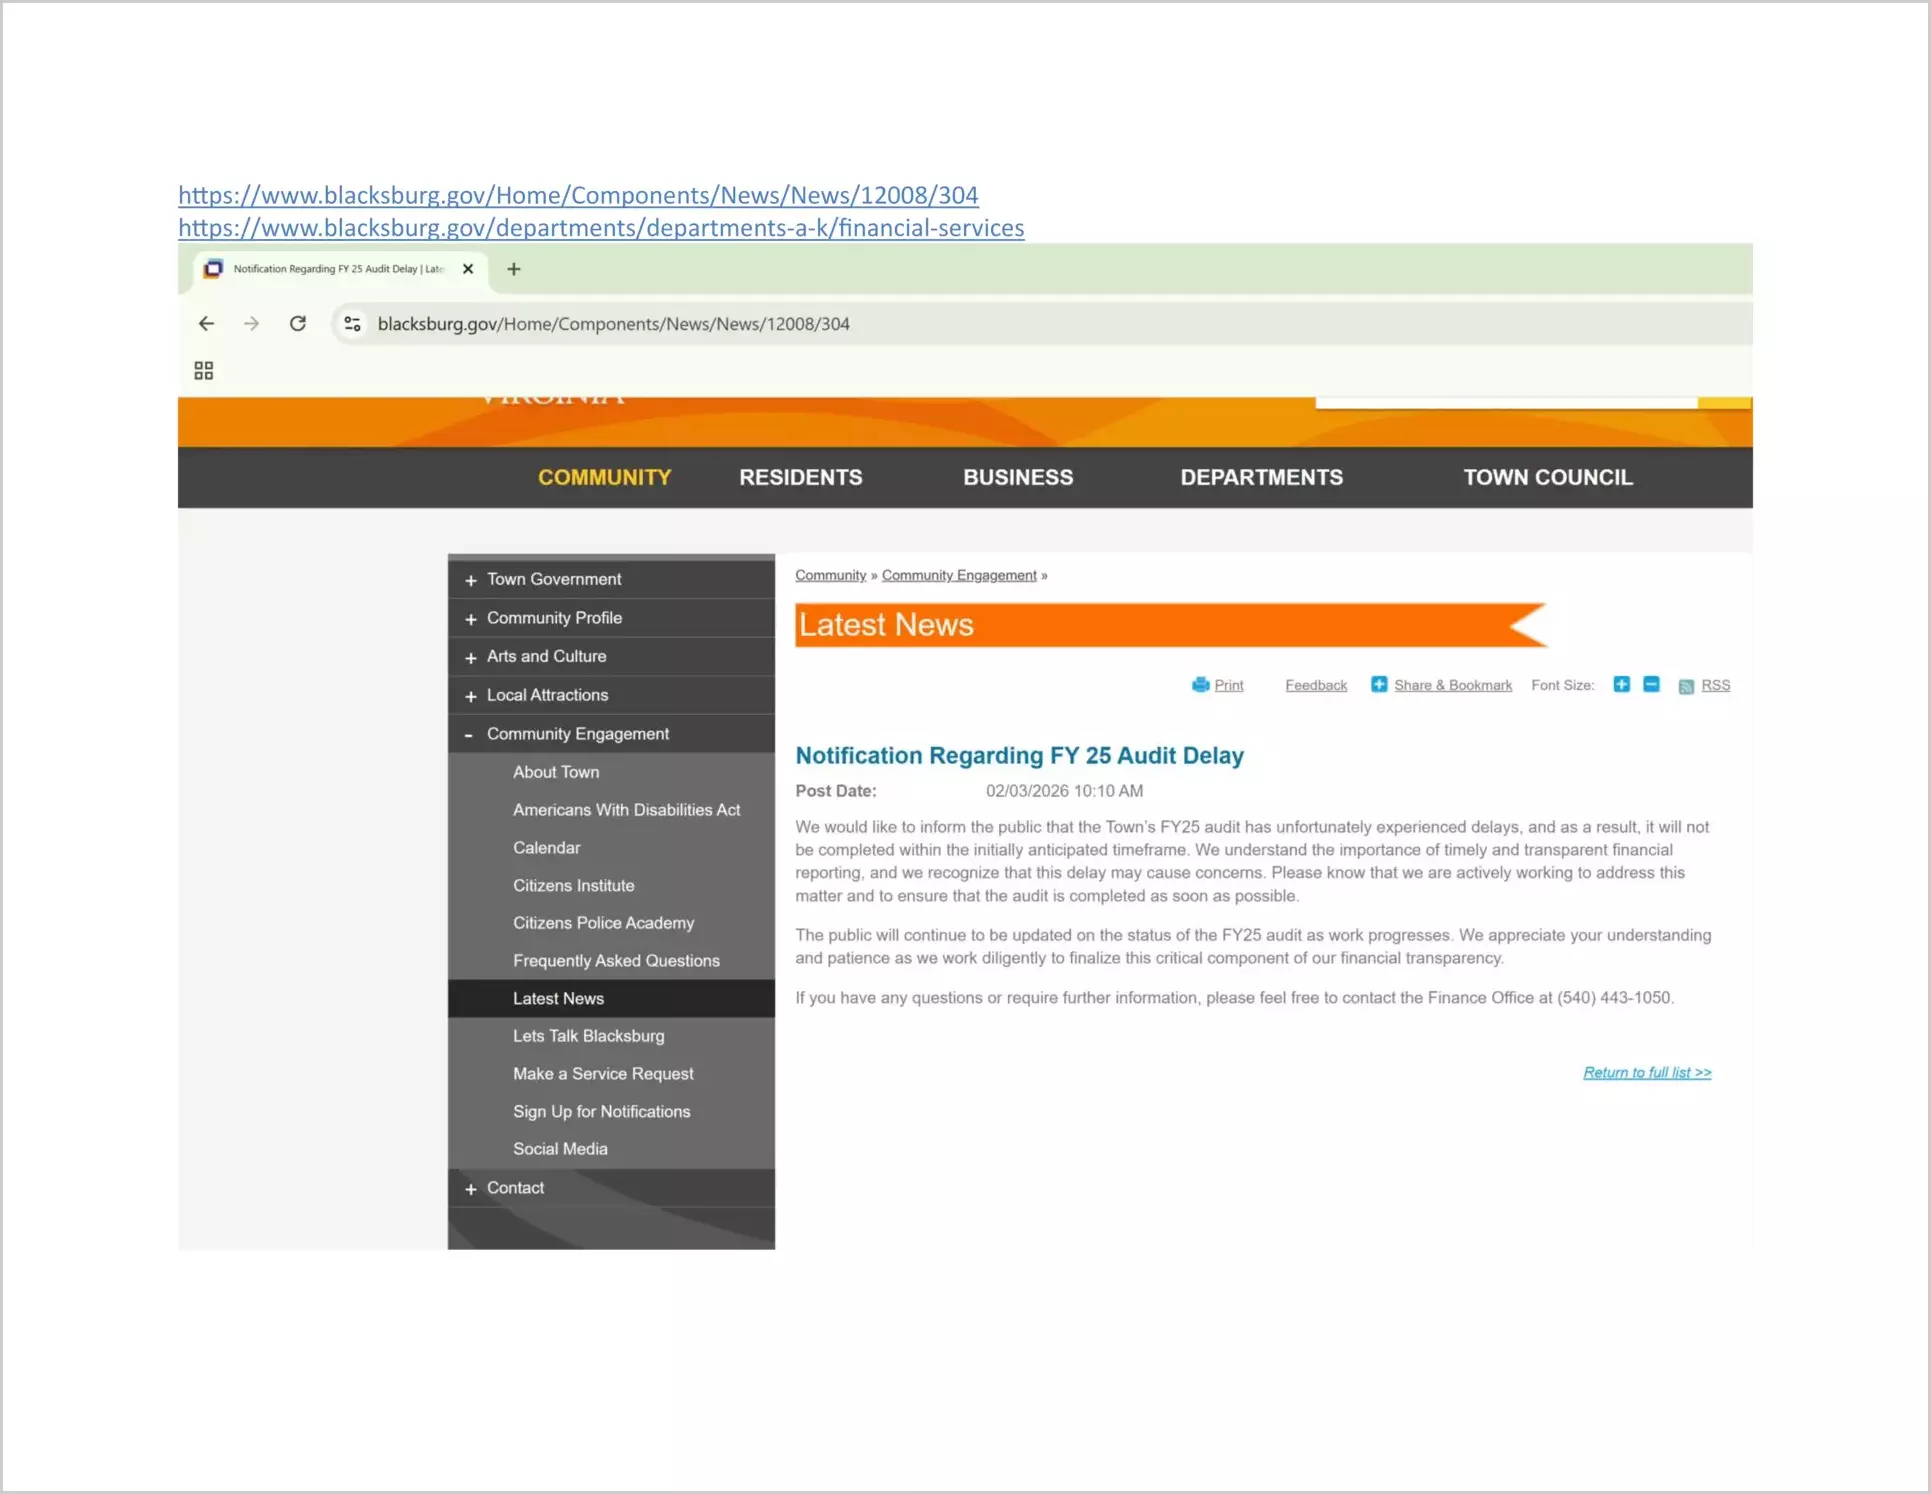
Task: Open the TOWN COUNCIL navigation menu
Action: (1547, 477)
